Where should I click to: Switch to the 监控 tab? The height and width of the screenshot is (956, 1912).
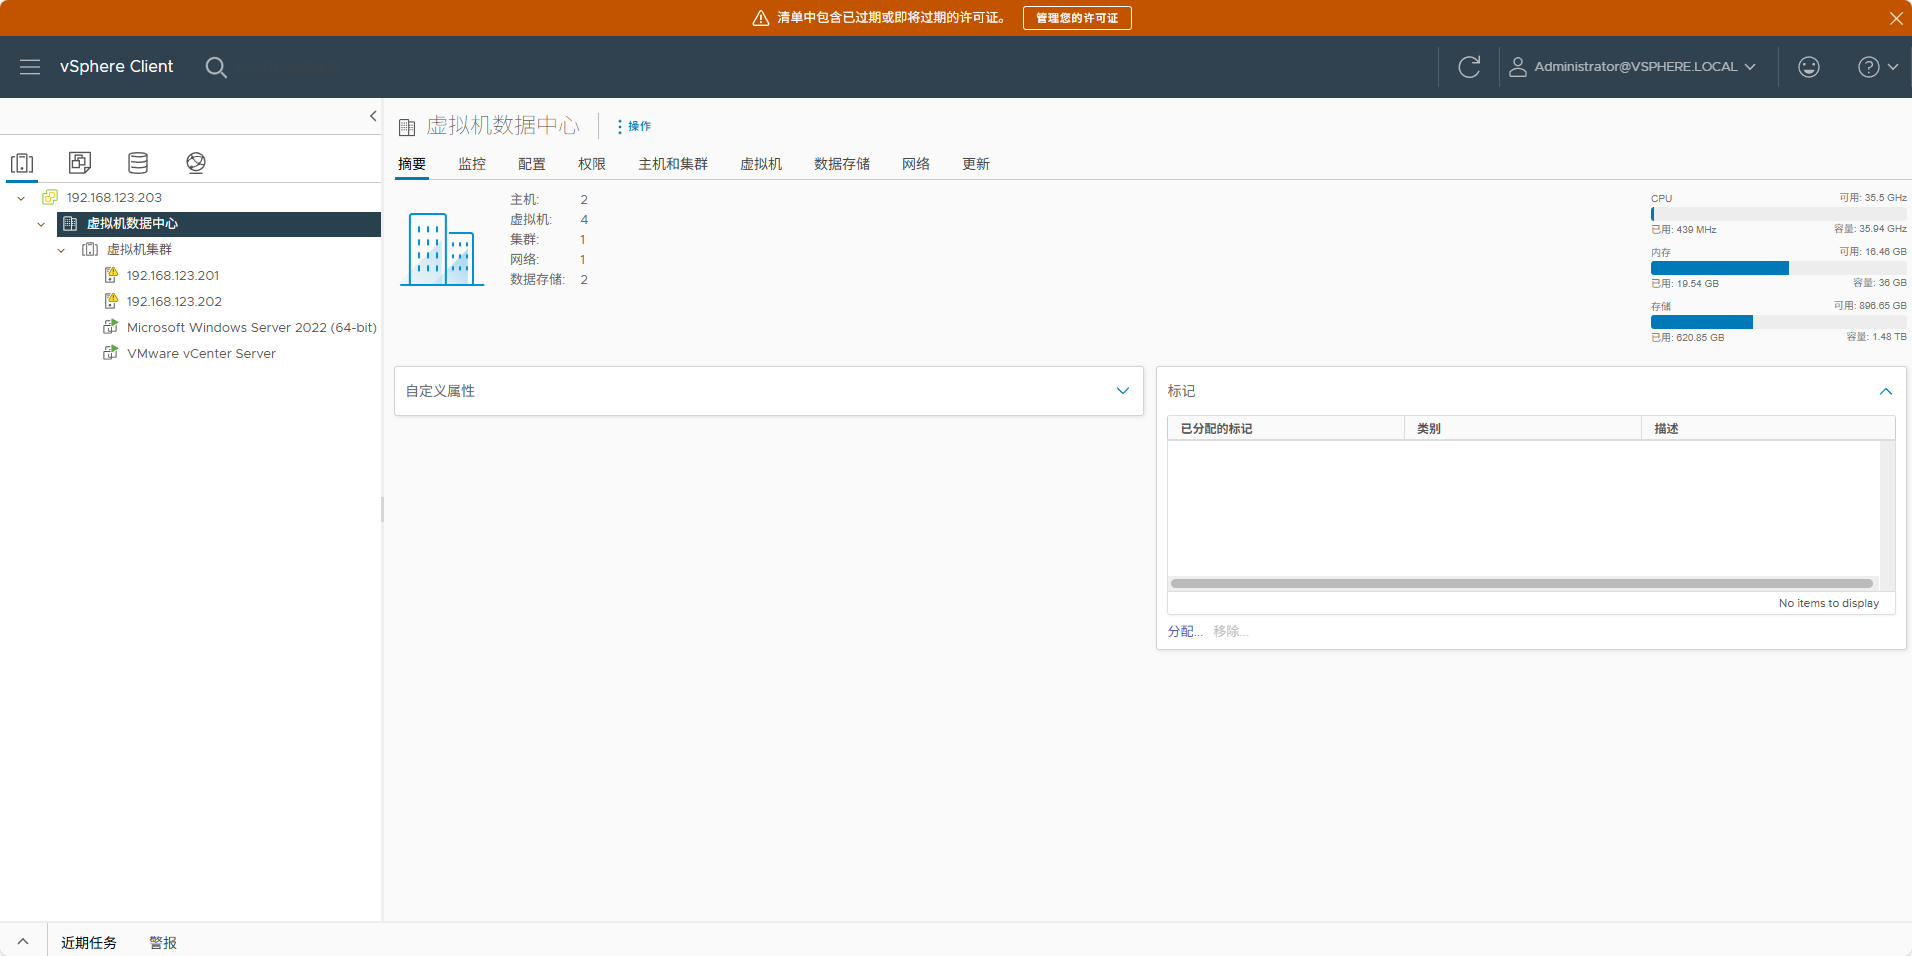point(472,164)
